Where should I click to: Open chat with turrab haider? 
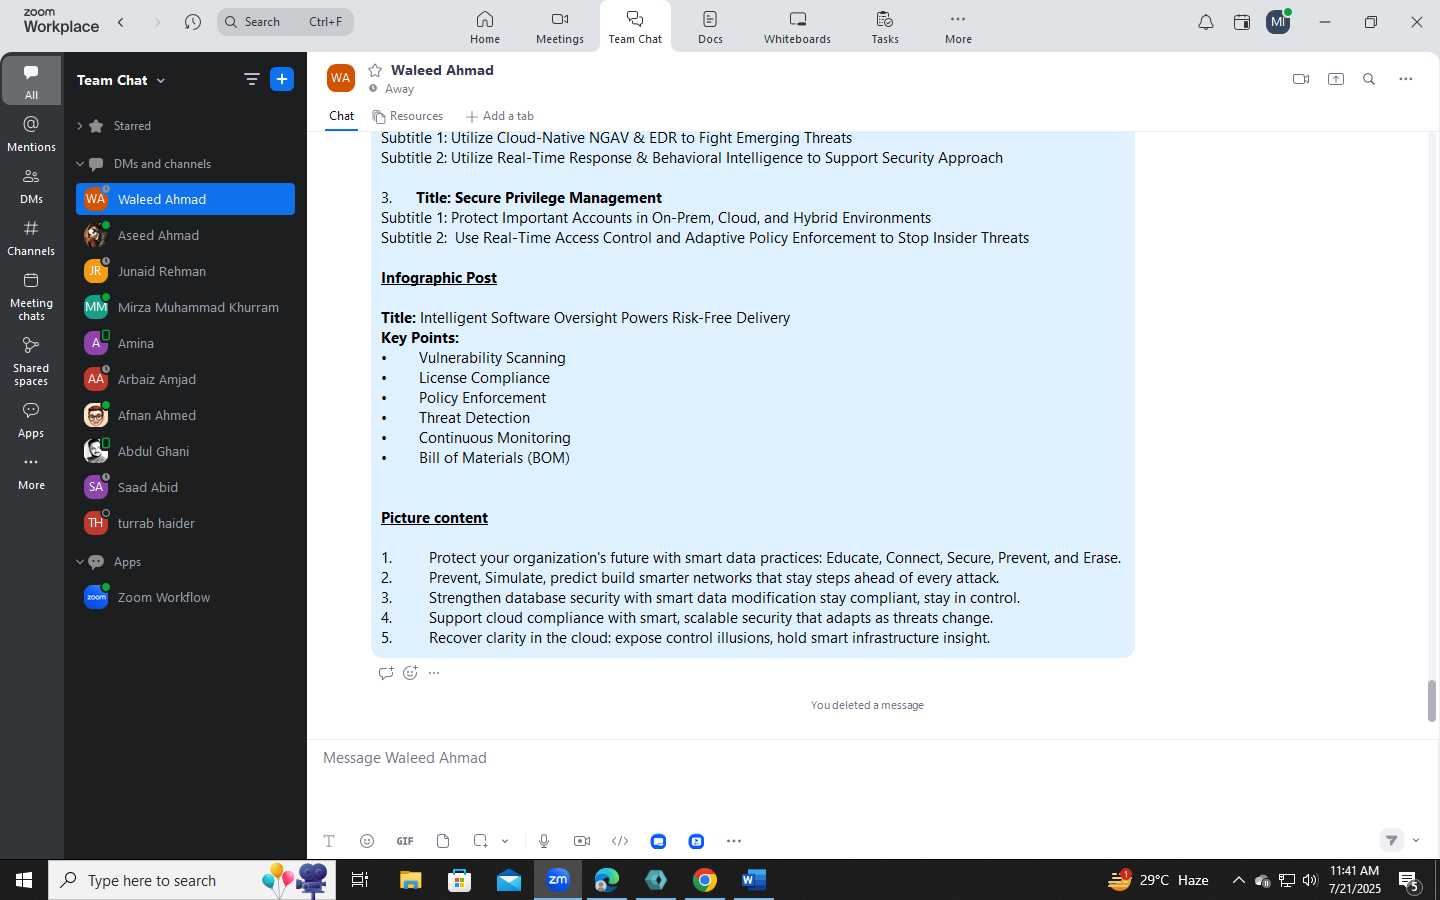tap(185, 523)
